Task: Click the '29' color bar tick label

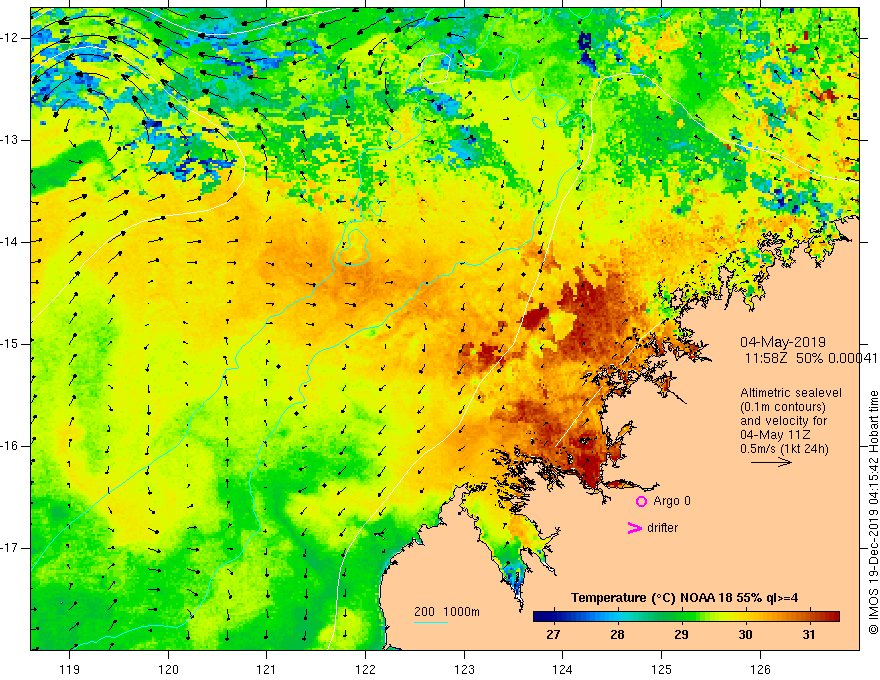Action: tap(681, 635)
